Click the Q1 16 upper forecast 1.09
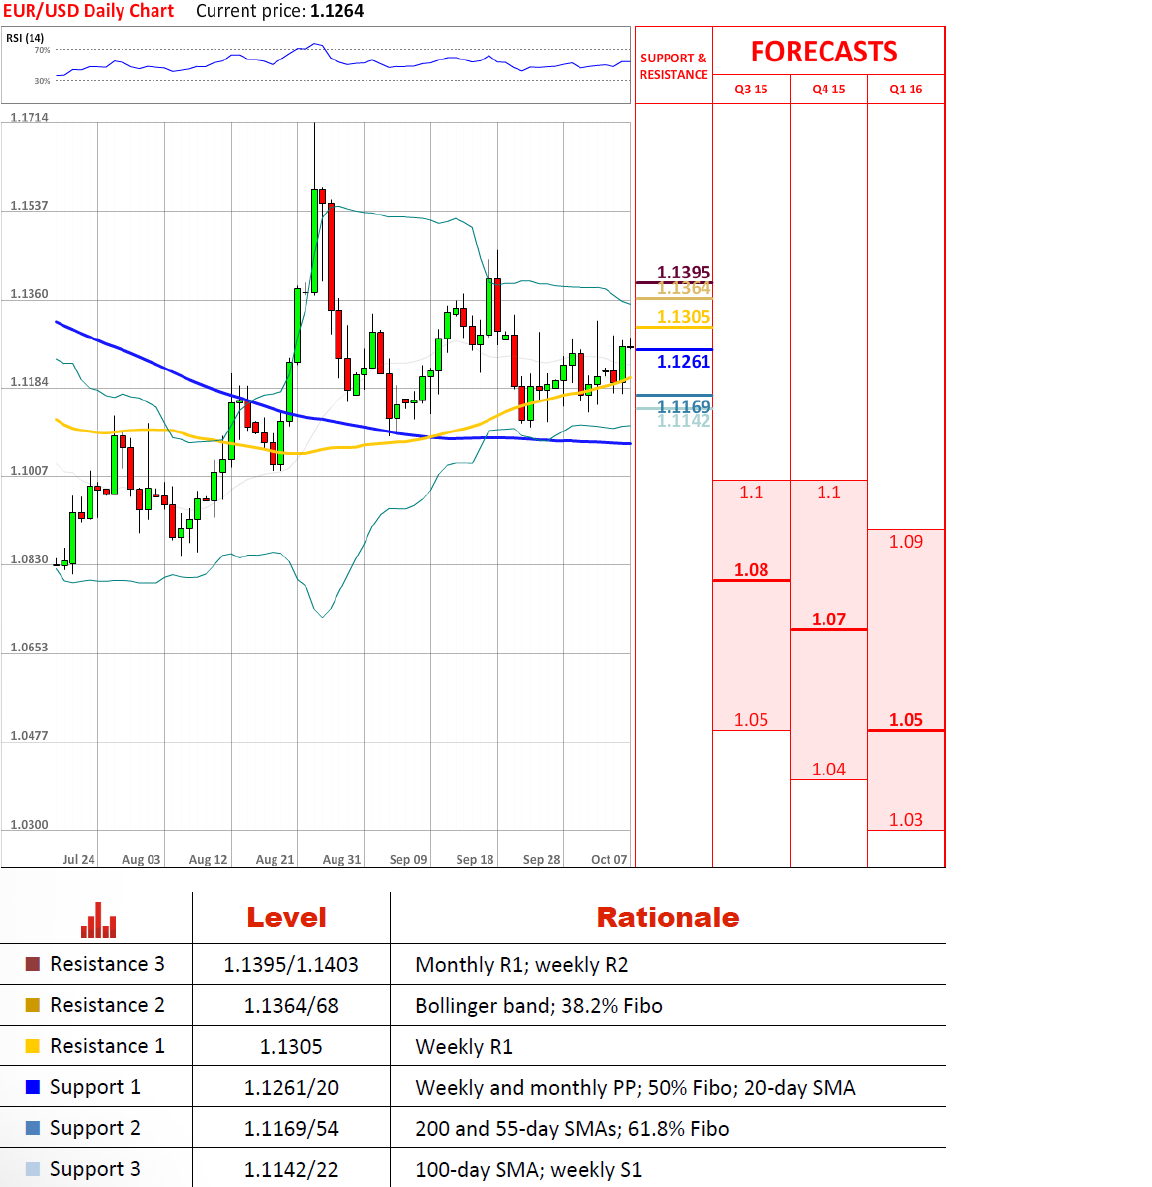Screen dimensions: 1152x1187 tap(906, 542)
